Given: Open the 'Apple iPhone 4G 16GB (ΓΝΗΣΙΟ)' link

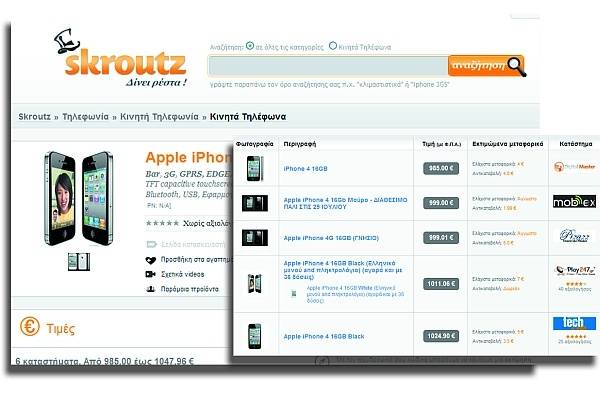Looking at the screenshot, I should [x=331, y=238].
